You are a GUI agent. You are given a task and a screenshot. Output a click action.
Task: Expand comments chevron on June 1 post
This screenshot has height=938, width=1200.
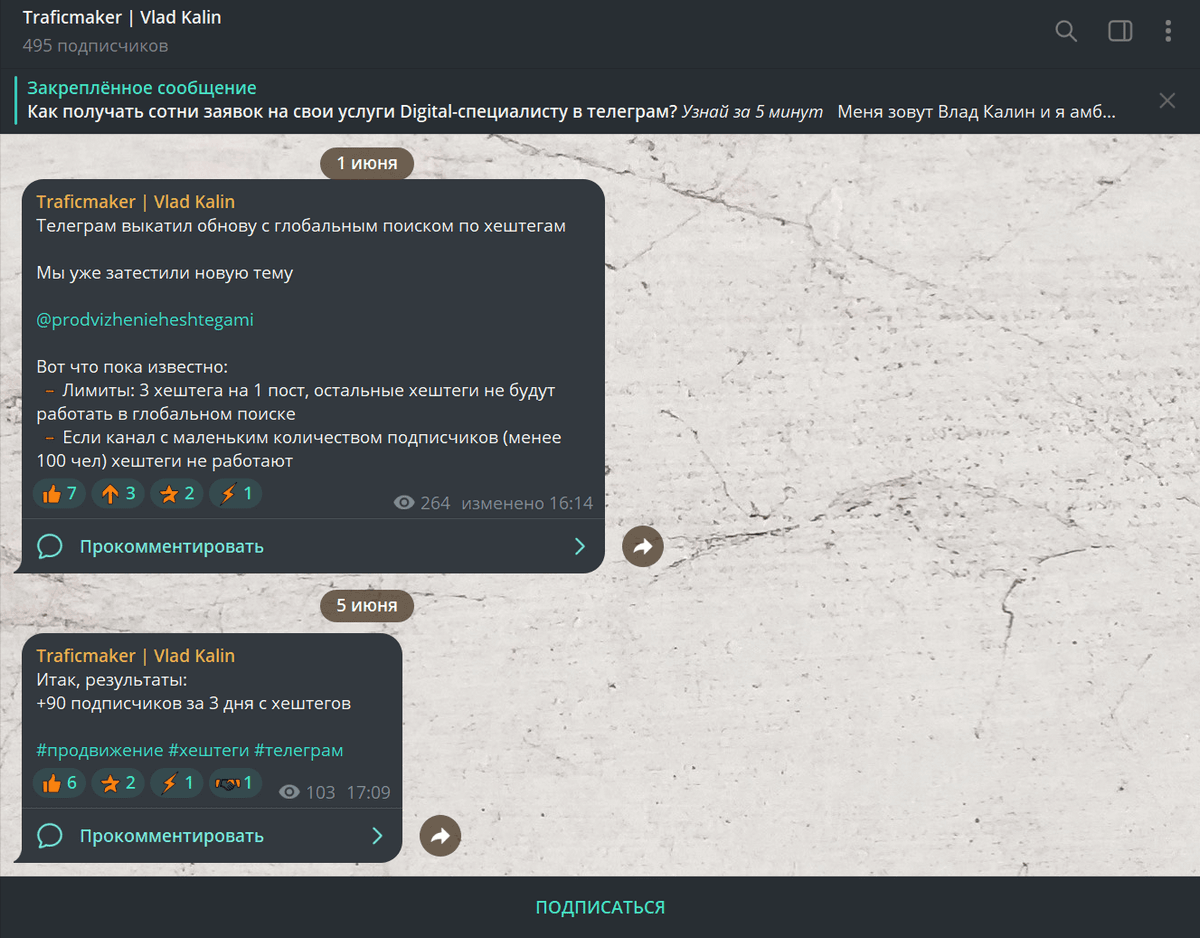580,546
